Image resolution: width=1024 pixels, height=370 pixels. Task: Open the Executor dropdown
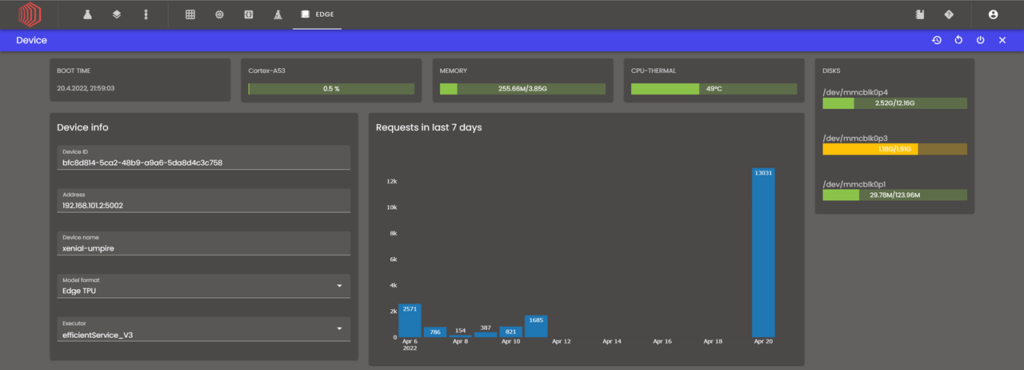point(204,330)
